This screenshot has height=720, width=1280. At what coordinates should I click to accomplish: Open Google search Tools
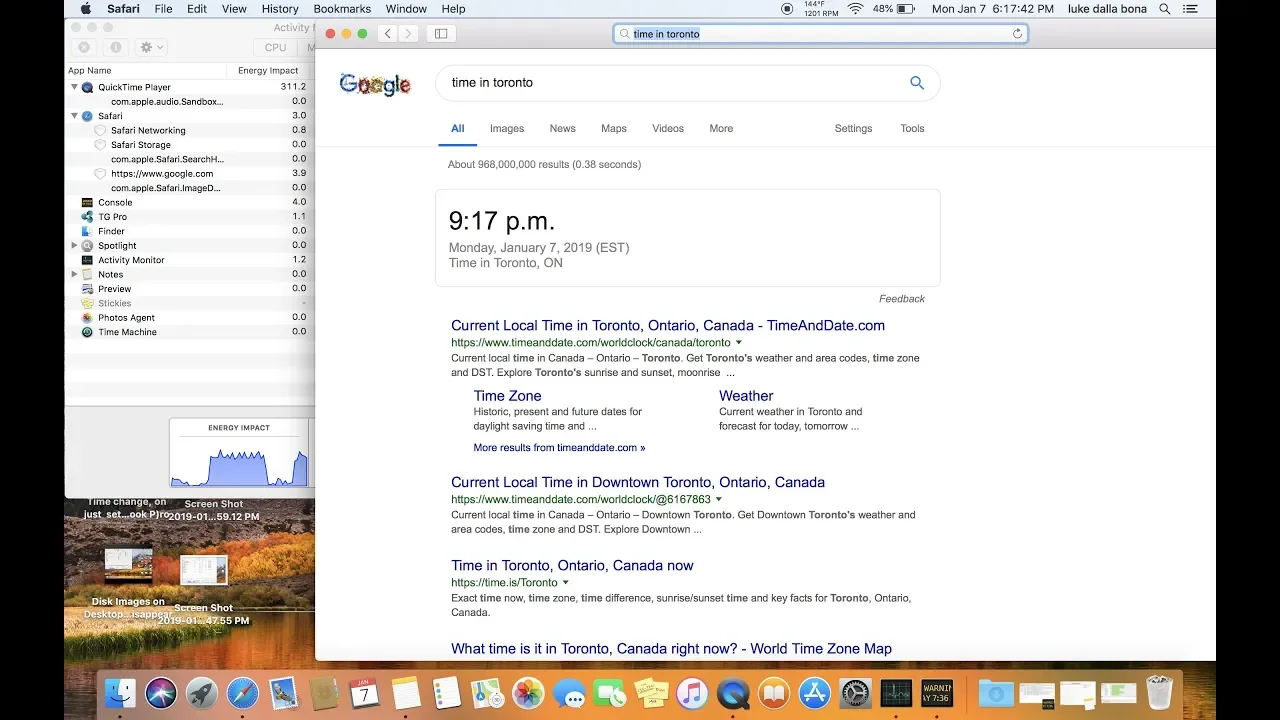coord(912,128)
